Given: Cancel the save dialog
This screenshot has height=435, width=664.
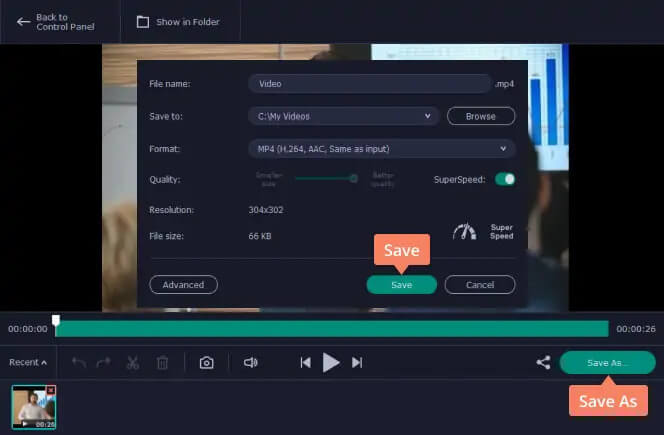Looking at the screenshot, I should click(x=480, y=285).
